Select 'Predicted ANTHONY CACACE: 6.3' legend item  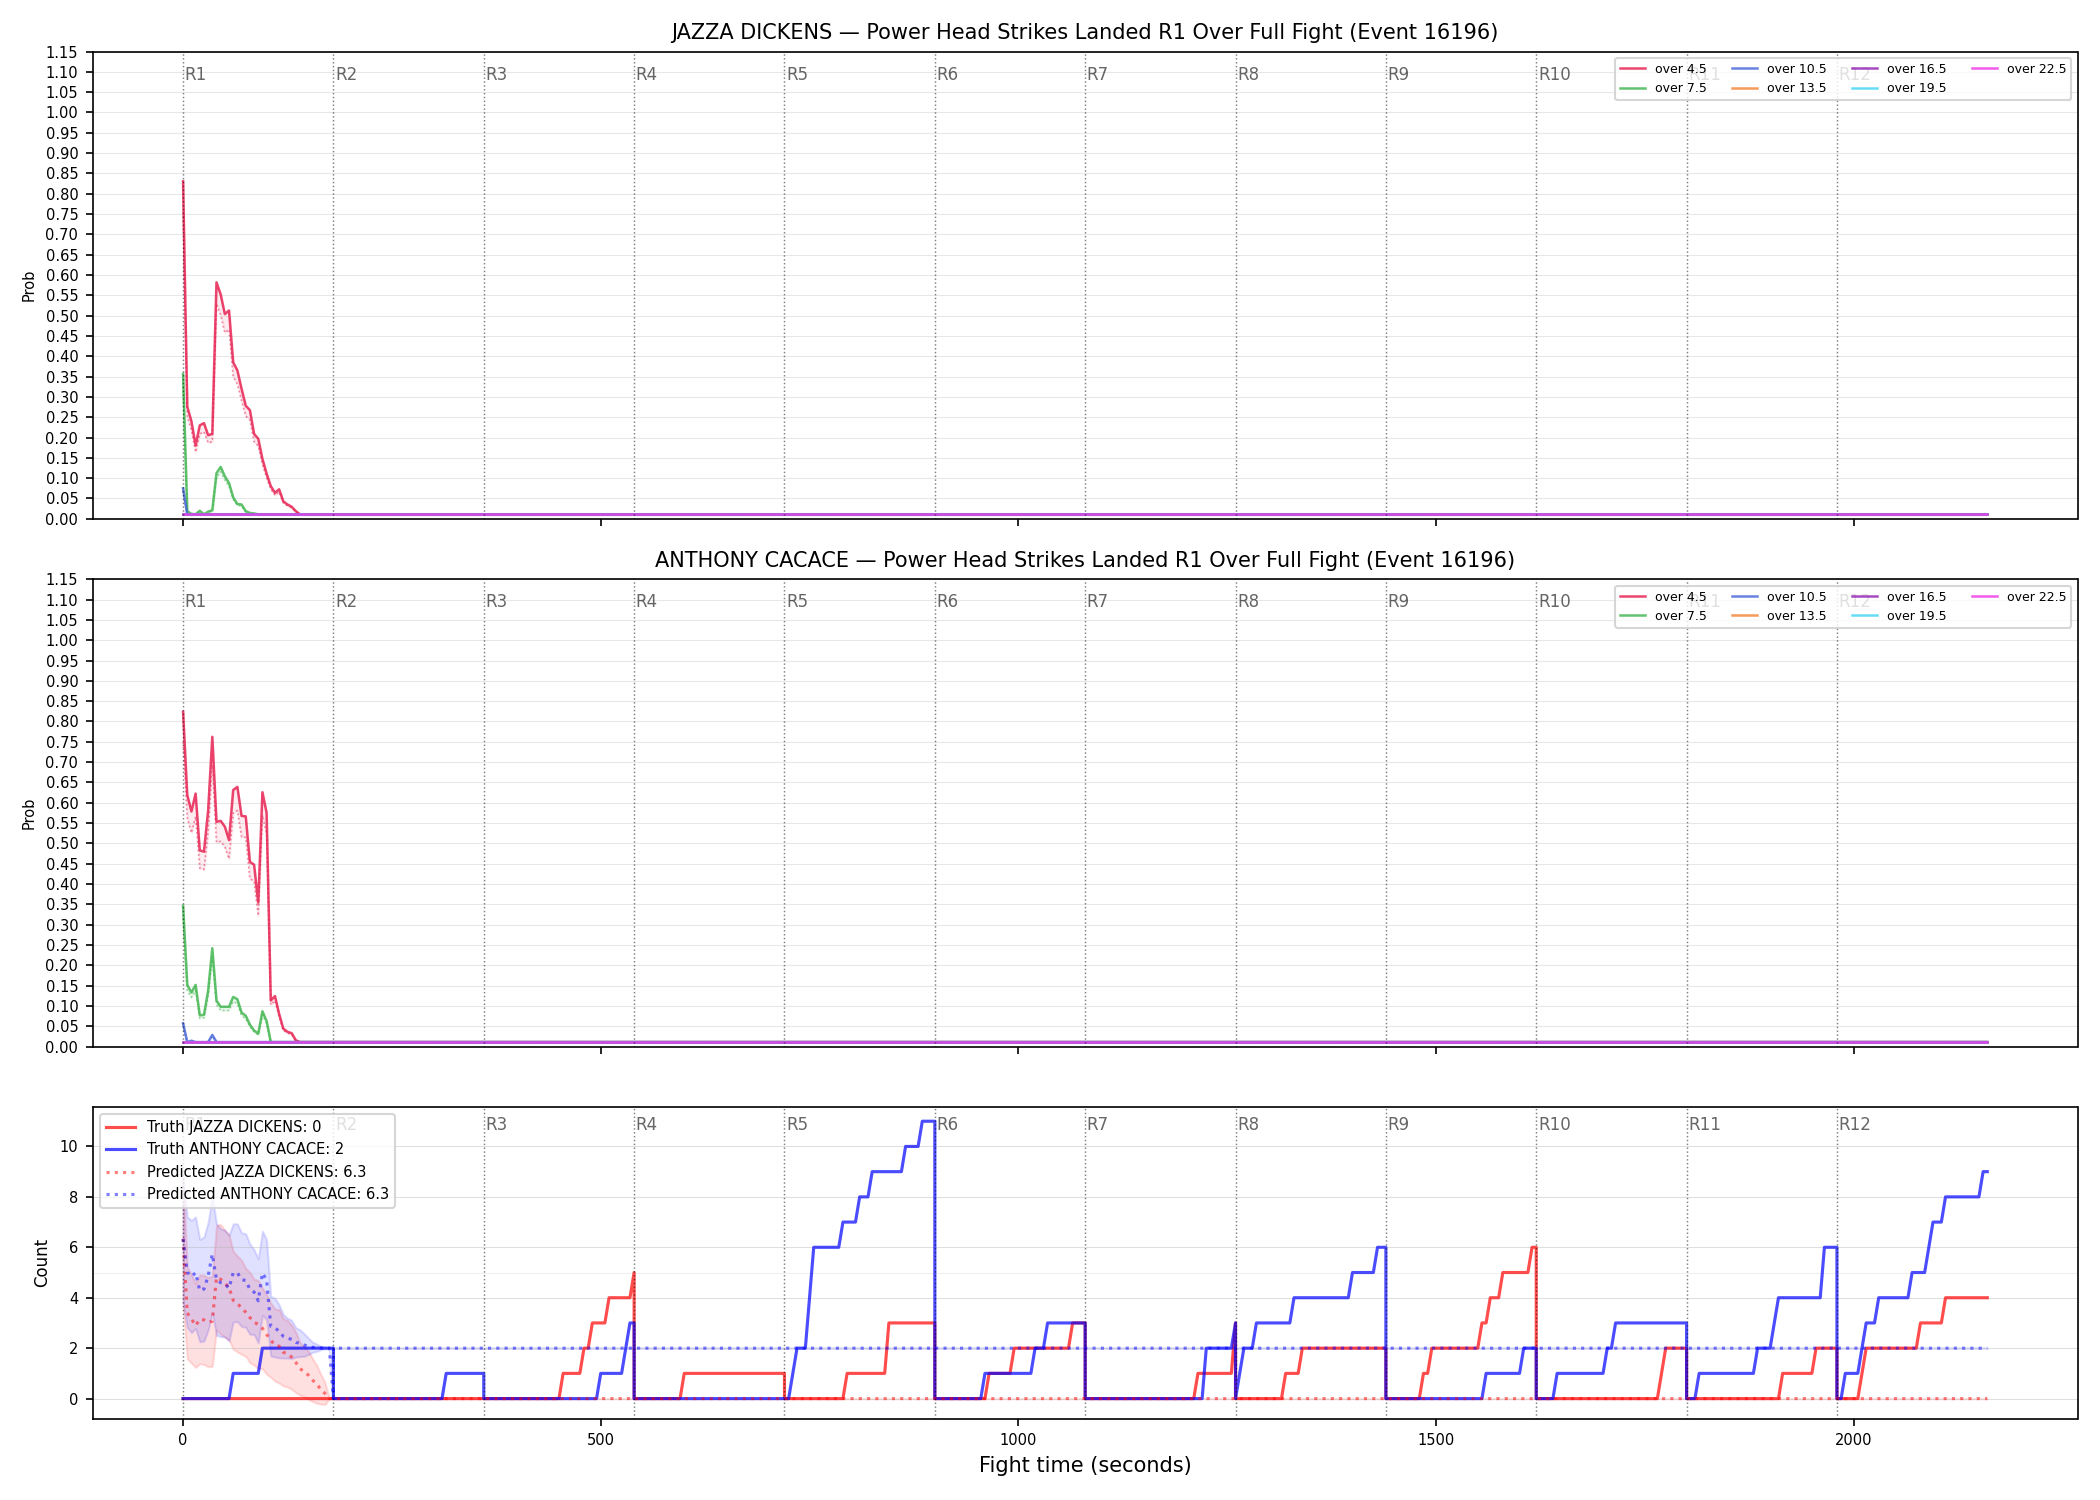click(247, 1194)
